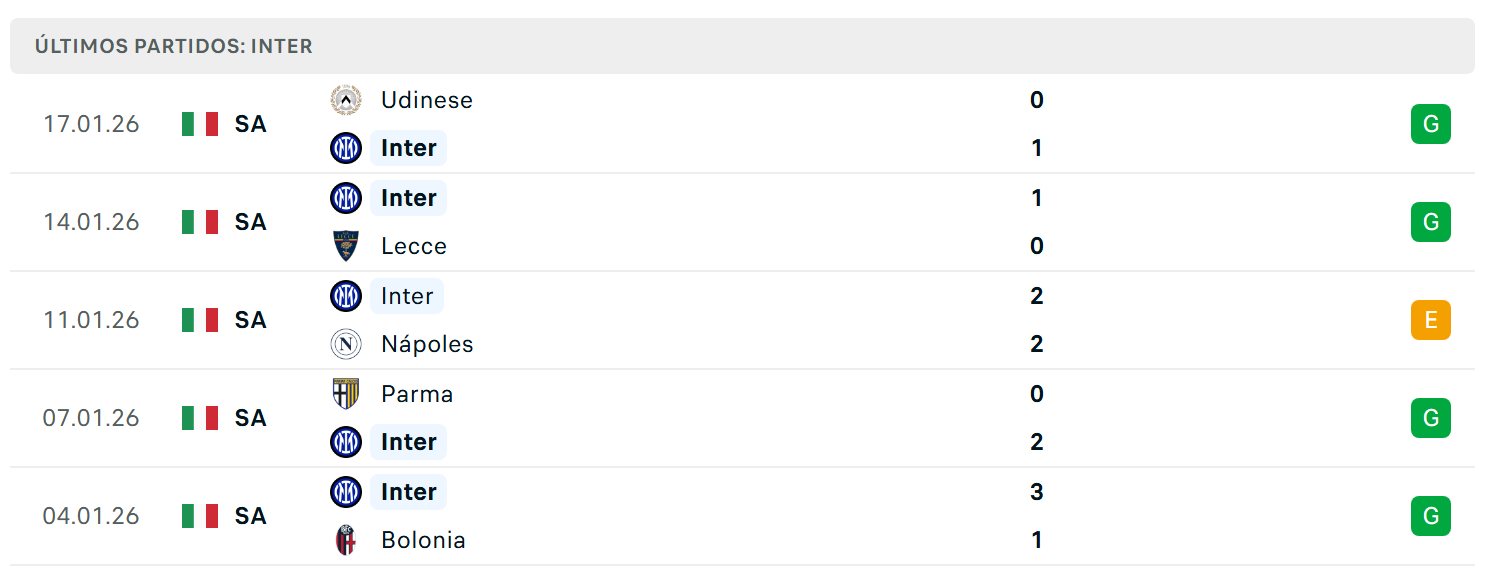Select the Bolonia team name
Image resolution: width=1490 pixels, height=581 pixels.
(423, 540)
